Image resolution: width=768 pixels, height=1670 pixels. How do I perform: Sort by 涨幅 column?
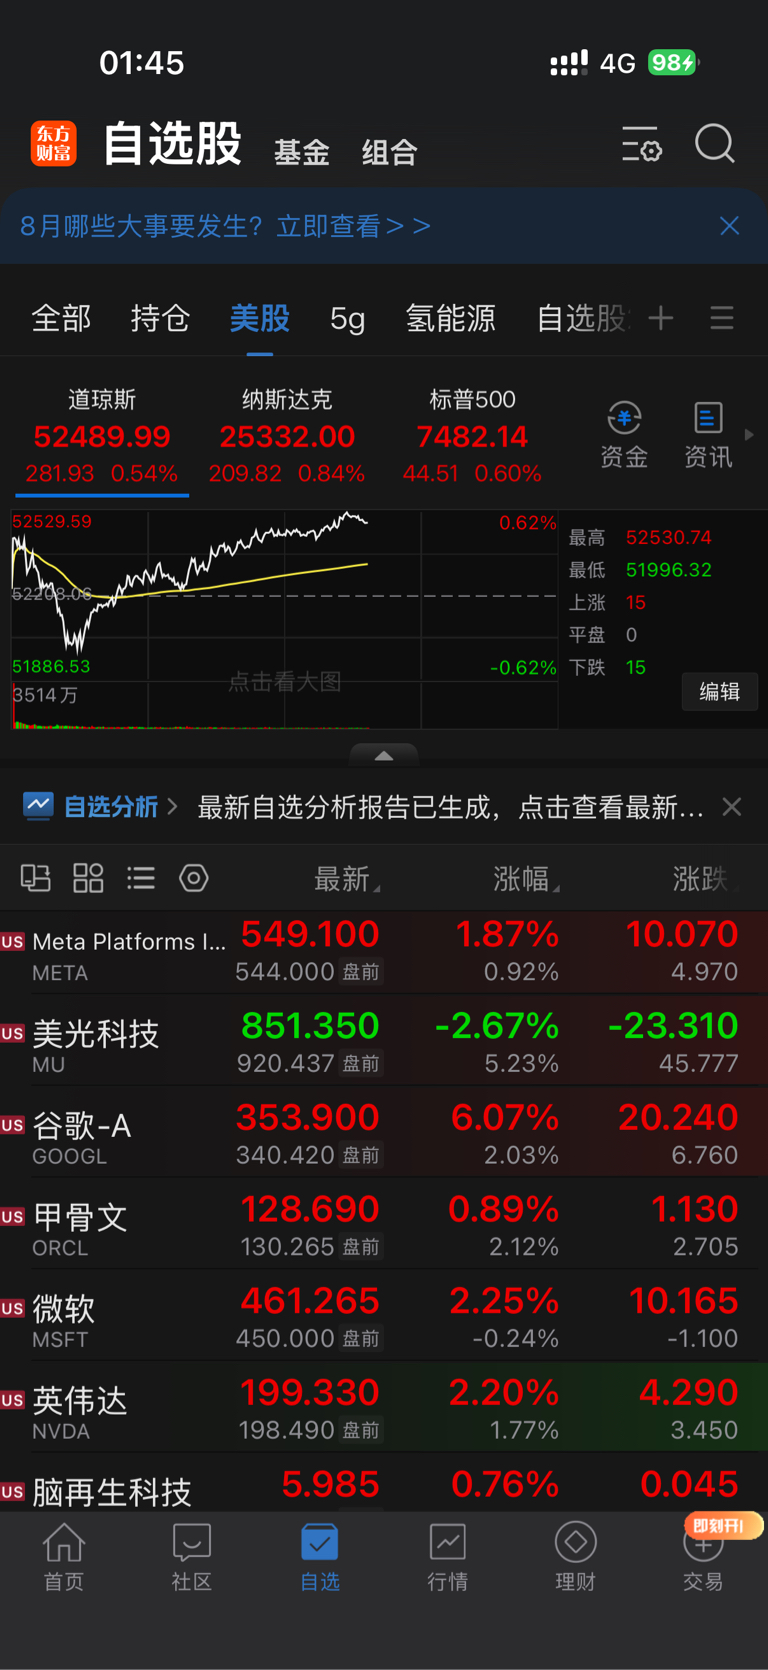pos(526,879)
